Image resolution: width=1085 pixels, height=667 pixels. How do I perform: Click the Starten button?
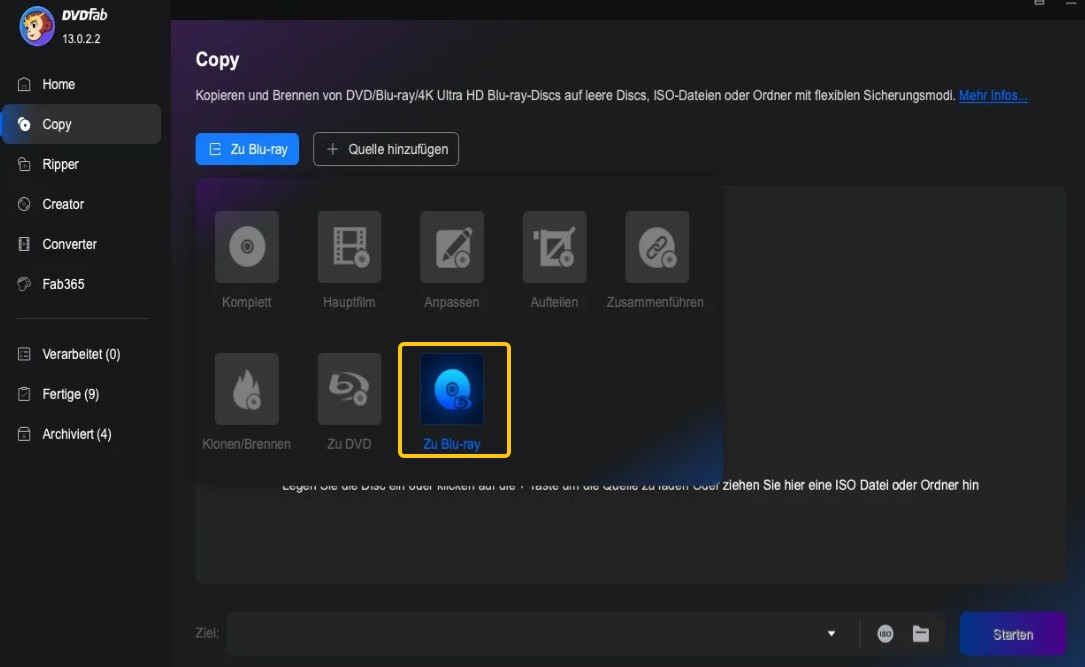coord(1013,634)
